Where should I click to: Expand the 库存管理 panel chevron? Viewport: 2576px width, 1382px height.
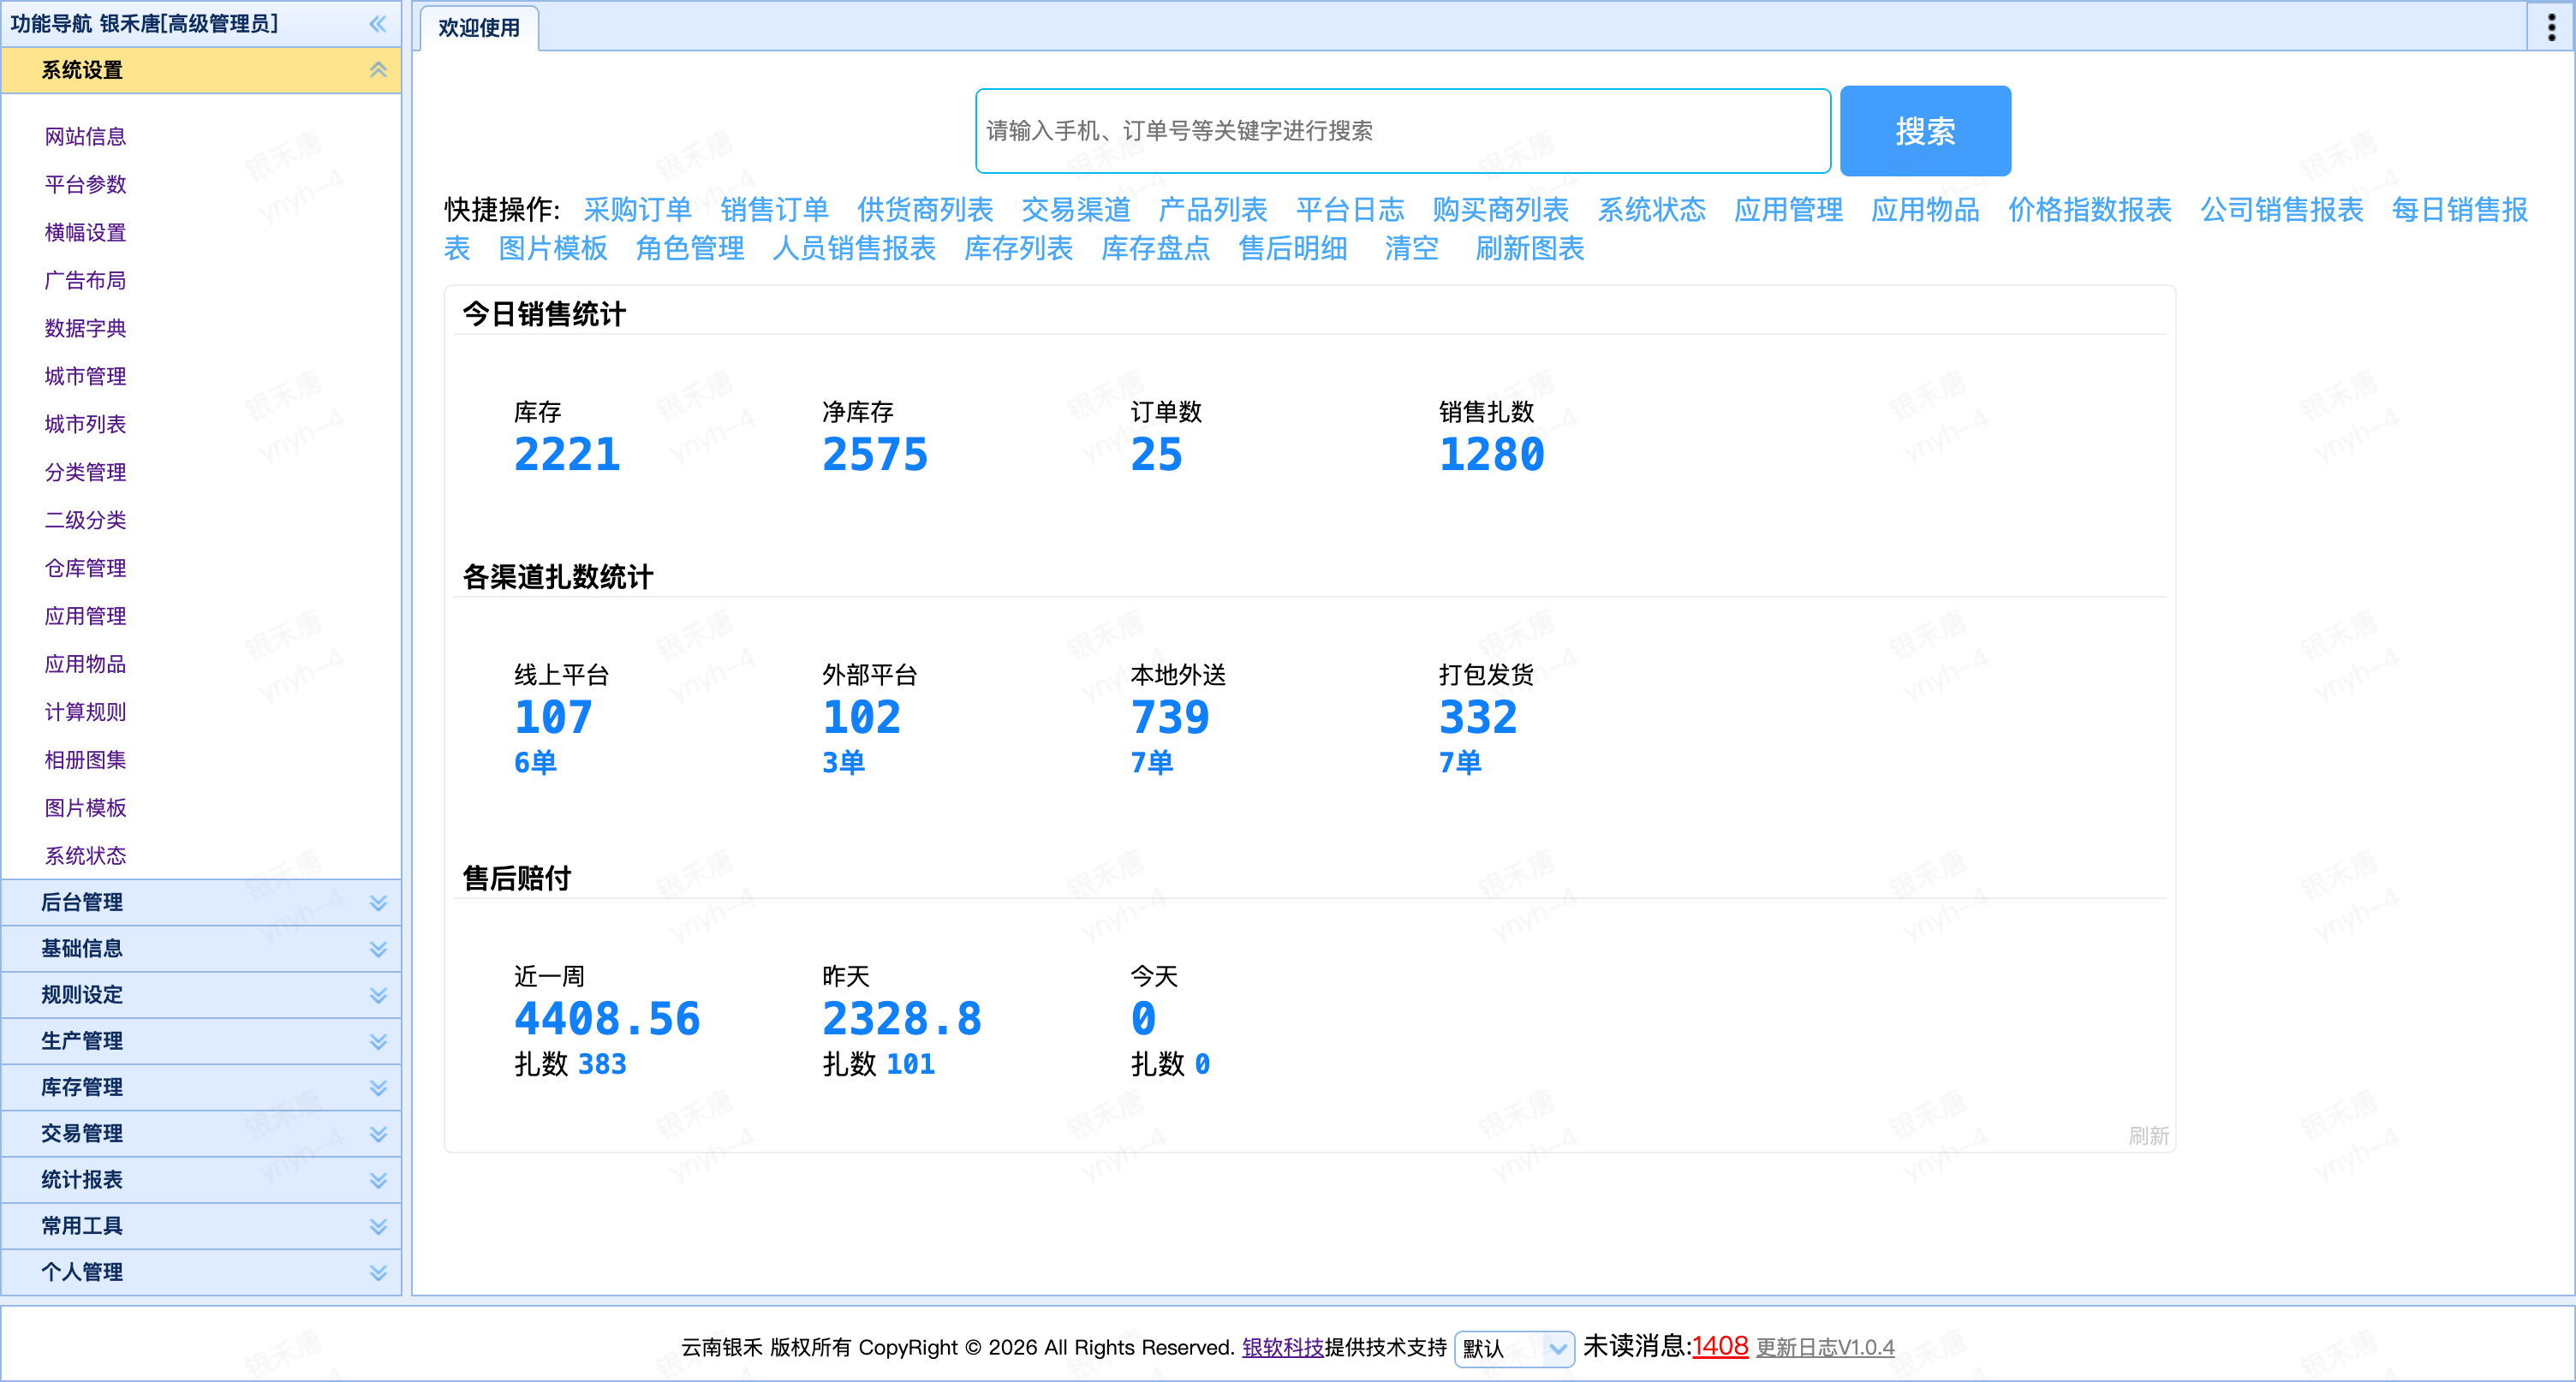378,1088
